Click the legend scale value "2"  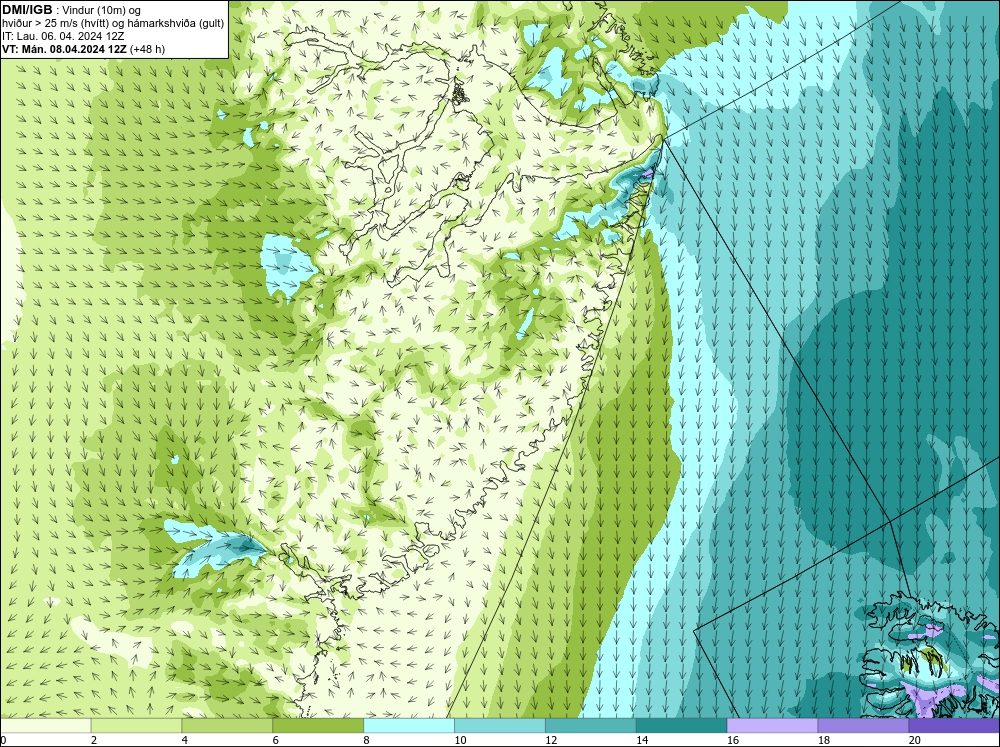coord(94,740)
